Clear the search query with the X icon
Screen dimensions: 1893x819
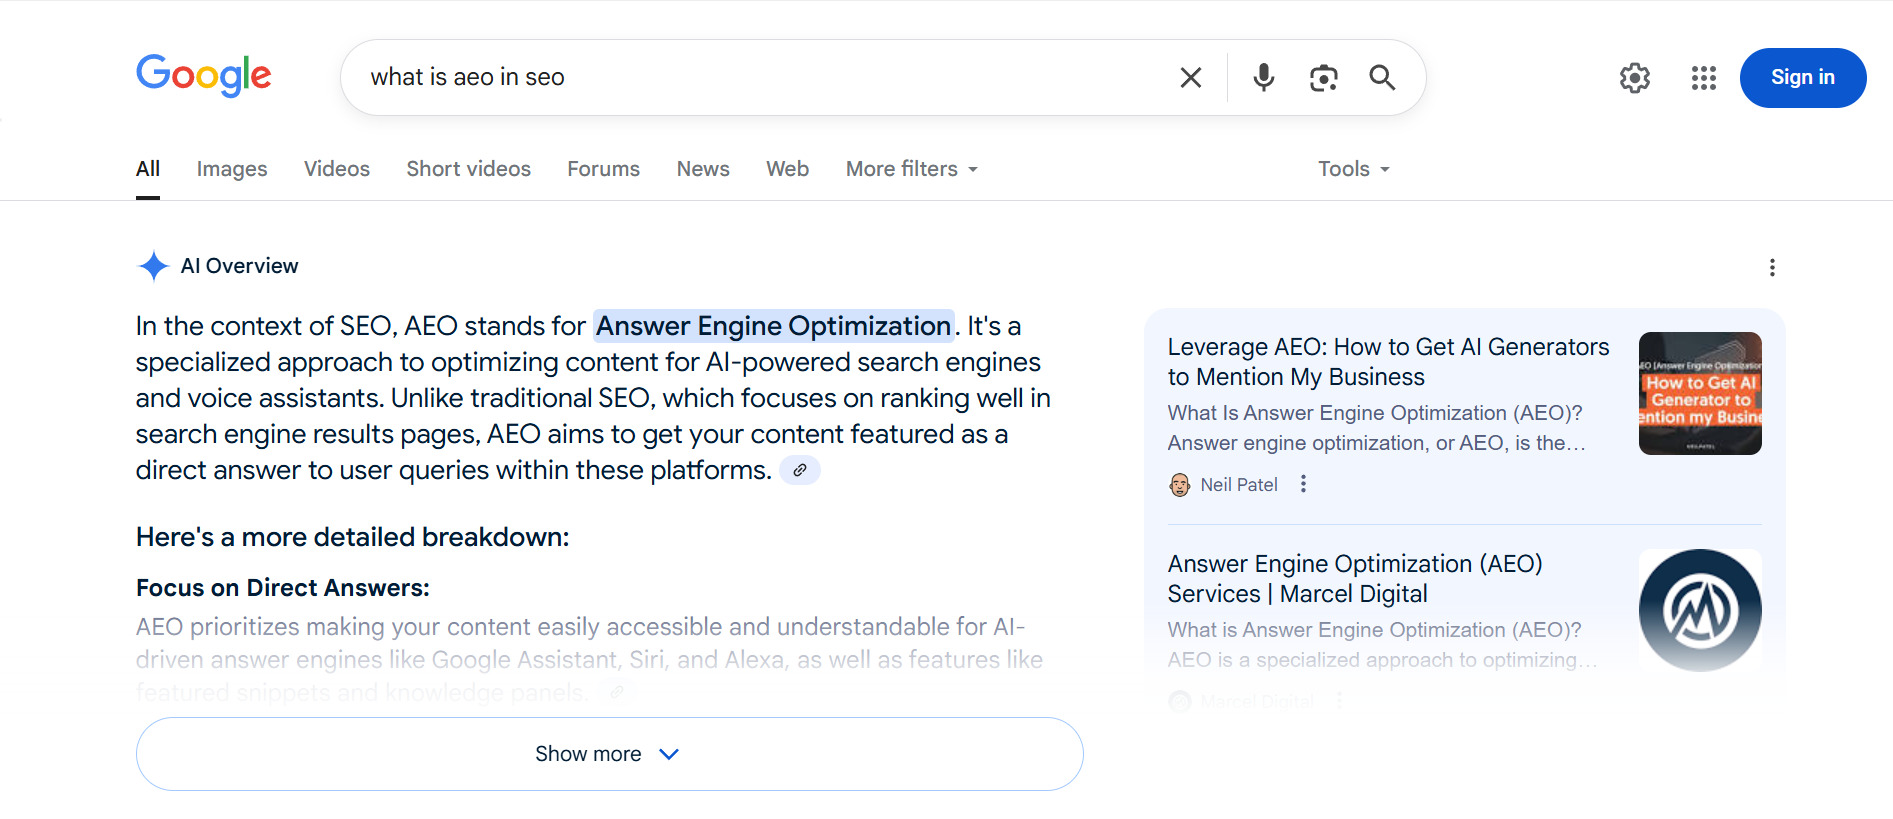coord(1190,77)
